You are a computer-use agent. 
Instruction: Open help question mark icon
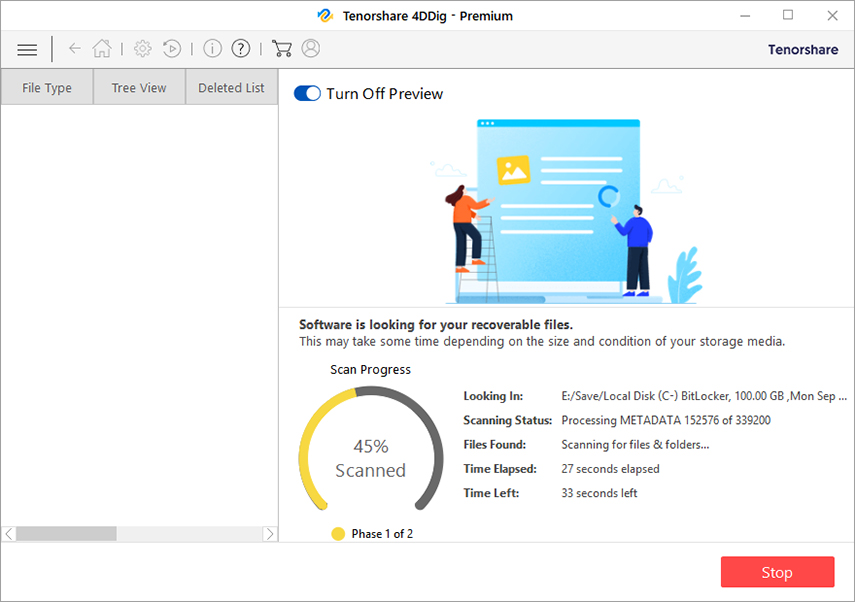(x=240, y=49)
